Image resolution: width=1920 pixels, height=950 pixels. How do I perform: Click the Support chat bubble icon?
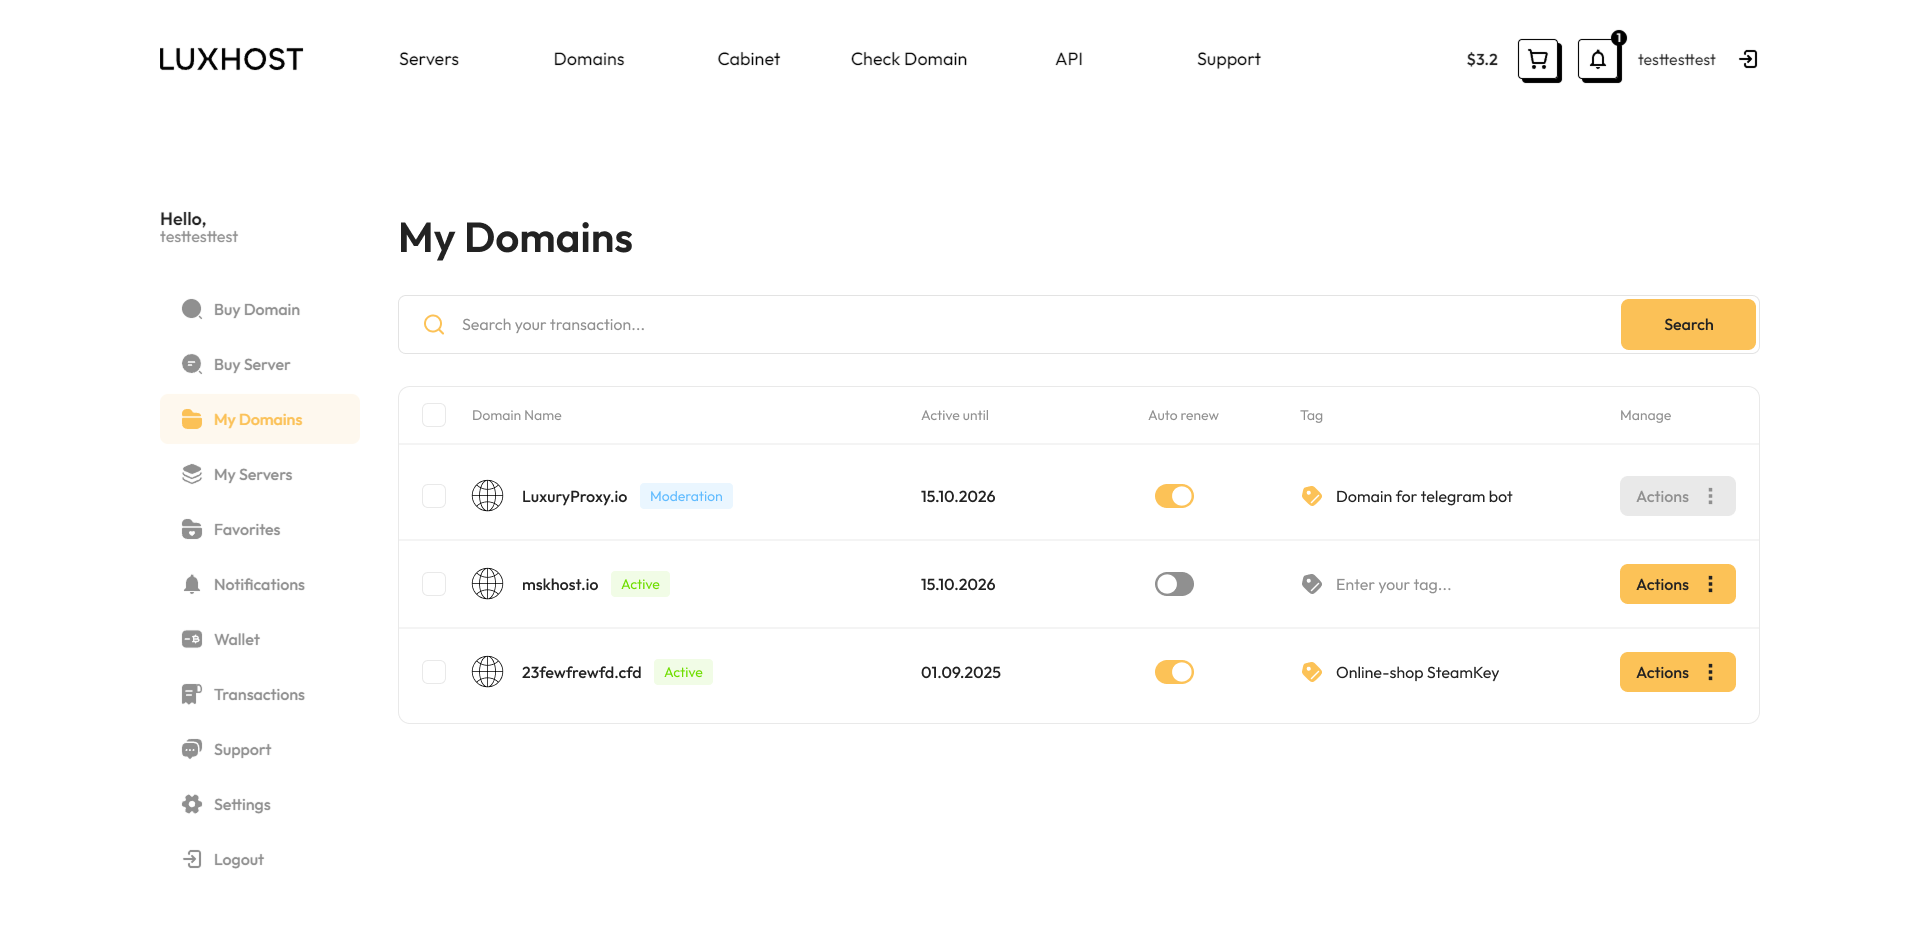click(x=192, y=749)
